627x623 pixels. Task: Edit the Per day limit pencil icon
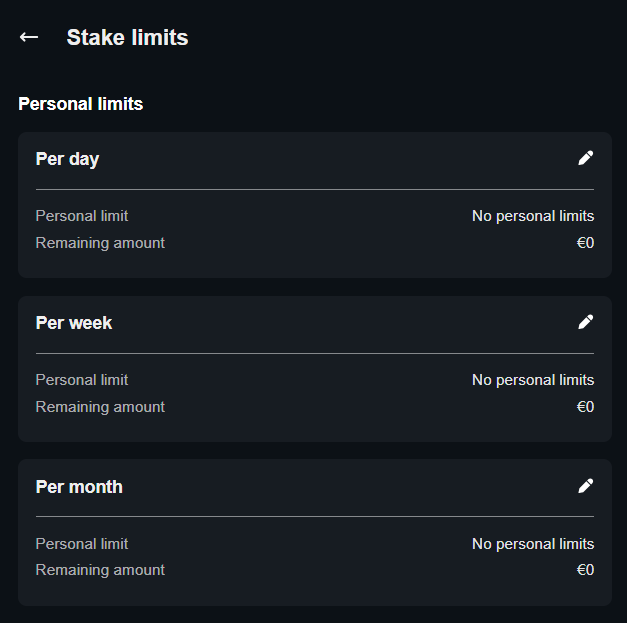tap(585, 158)
